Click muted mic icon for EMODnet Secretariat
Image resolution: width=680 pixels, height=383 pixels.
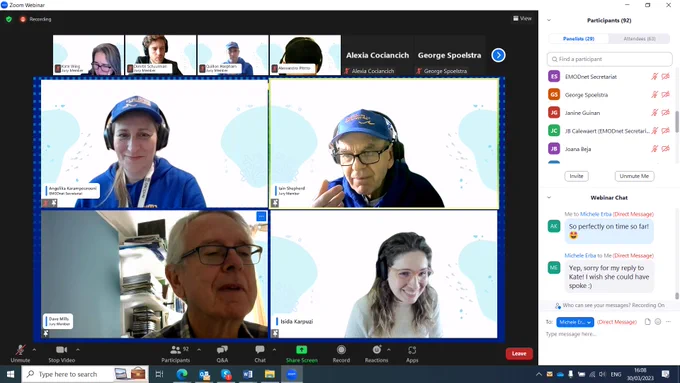654,76
